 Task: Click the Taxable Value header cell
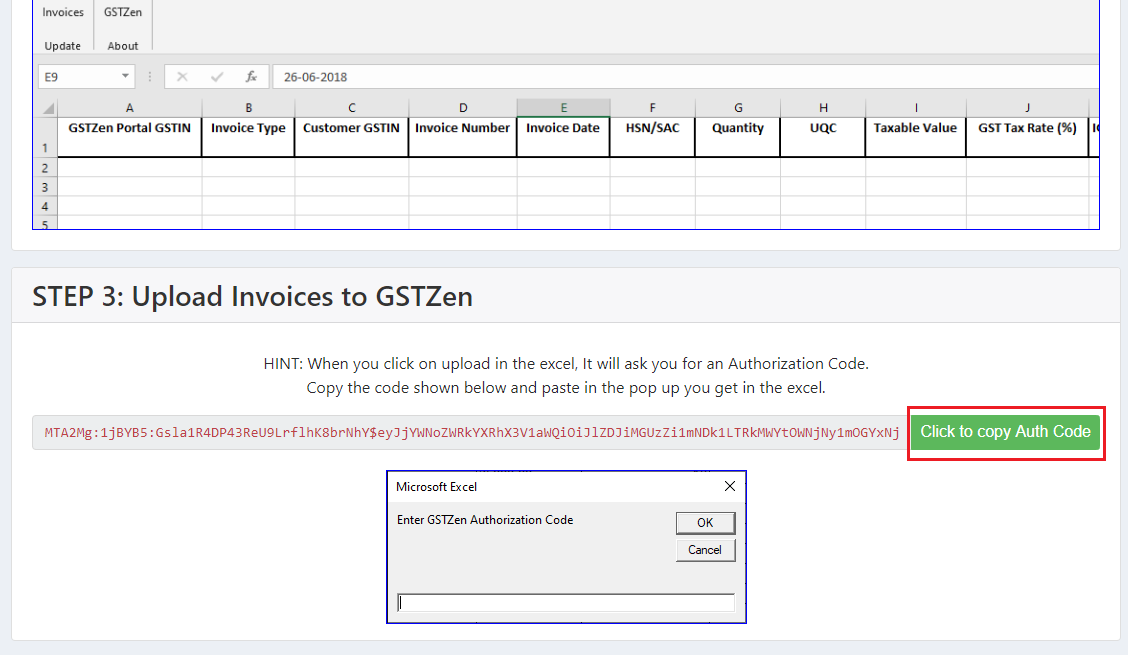coord(916,137)
